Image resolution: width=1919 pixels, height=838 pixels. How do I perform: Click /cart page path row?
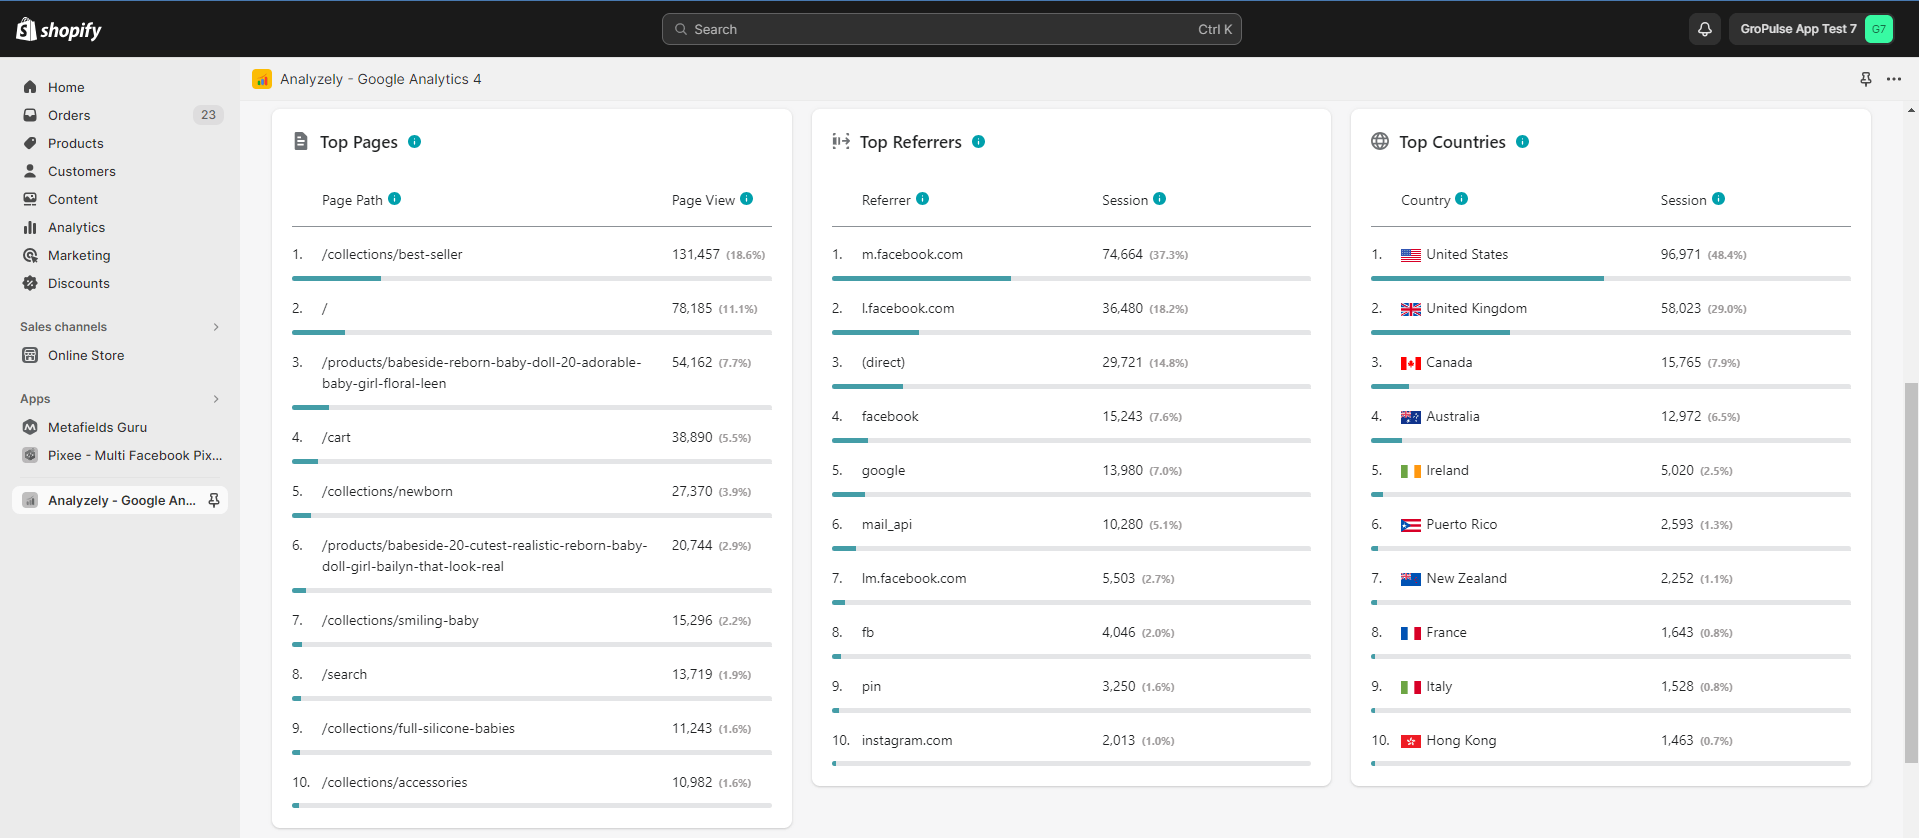(x=531, y=438)
